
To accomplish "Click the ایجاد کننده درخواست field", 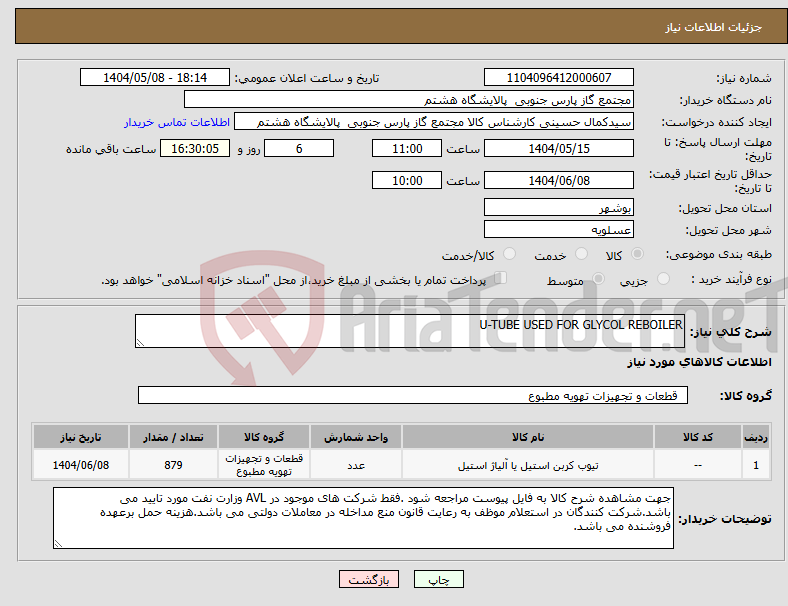I will 434,122.
